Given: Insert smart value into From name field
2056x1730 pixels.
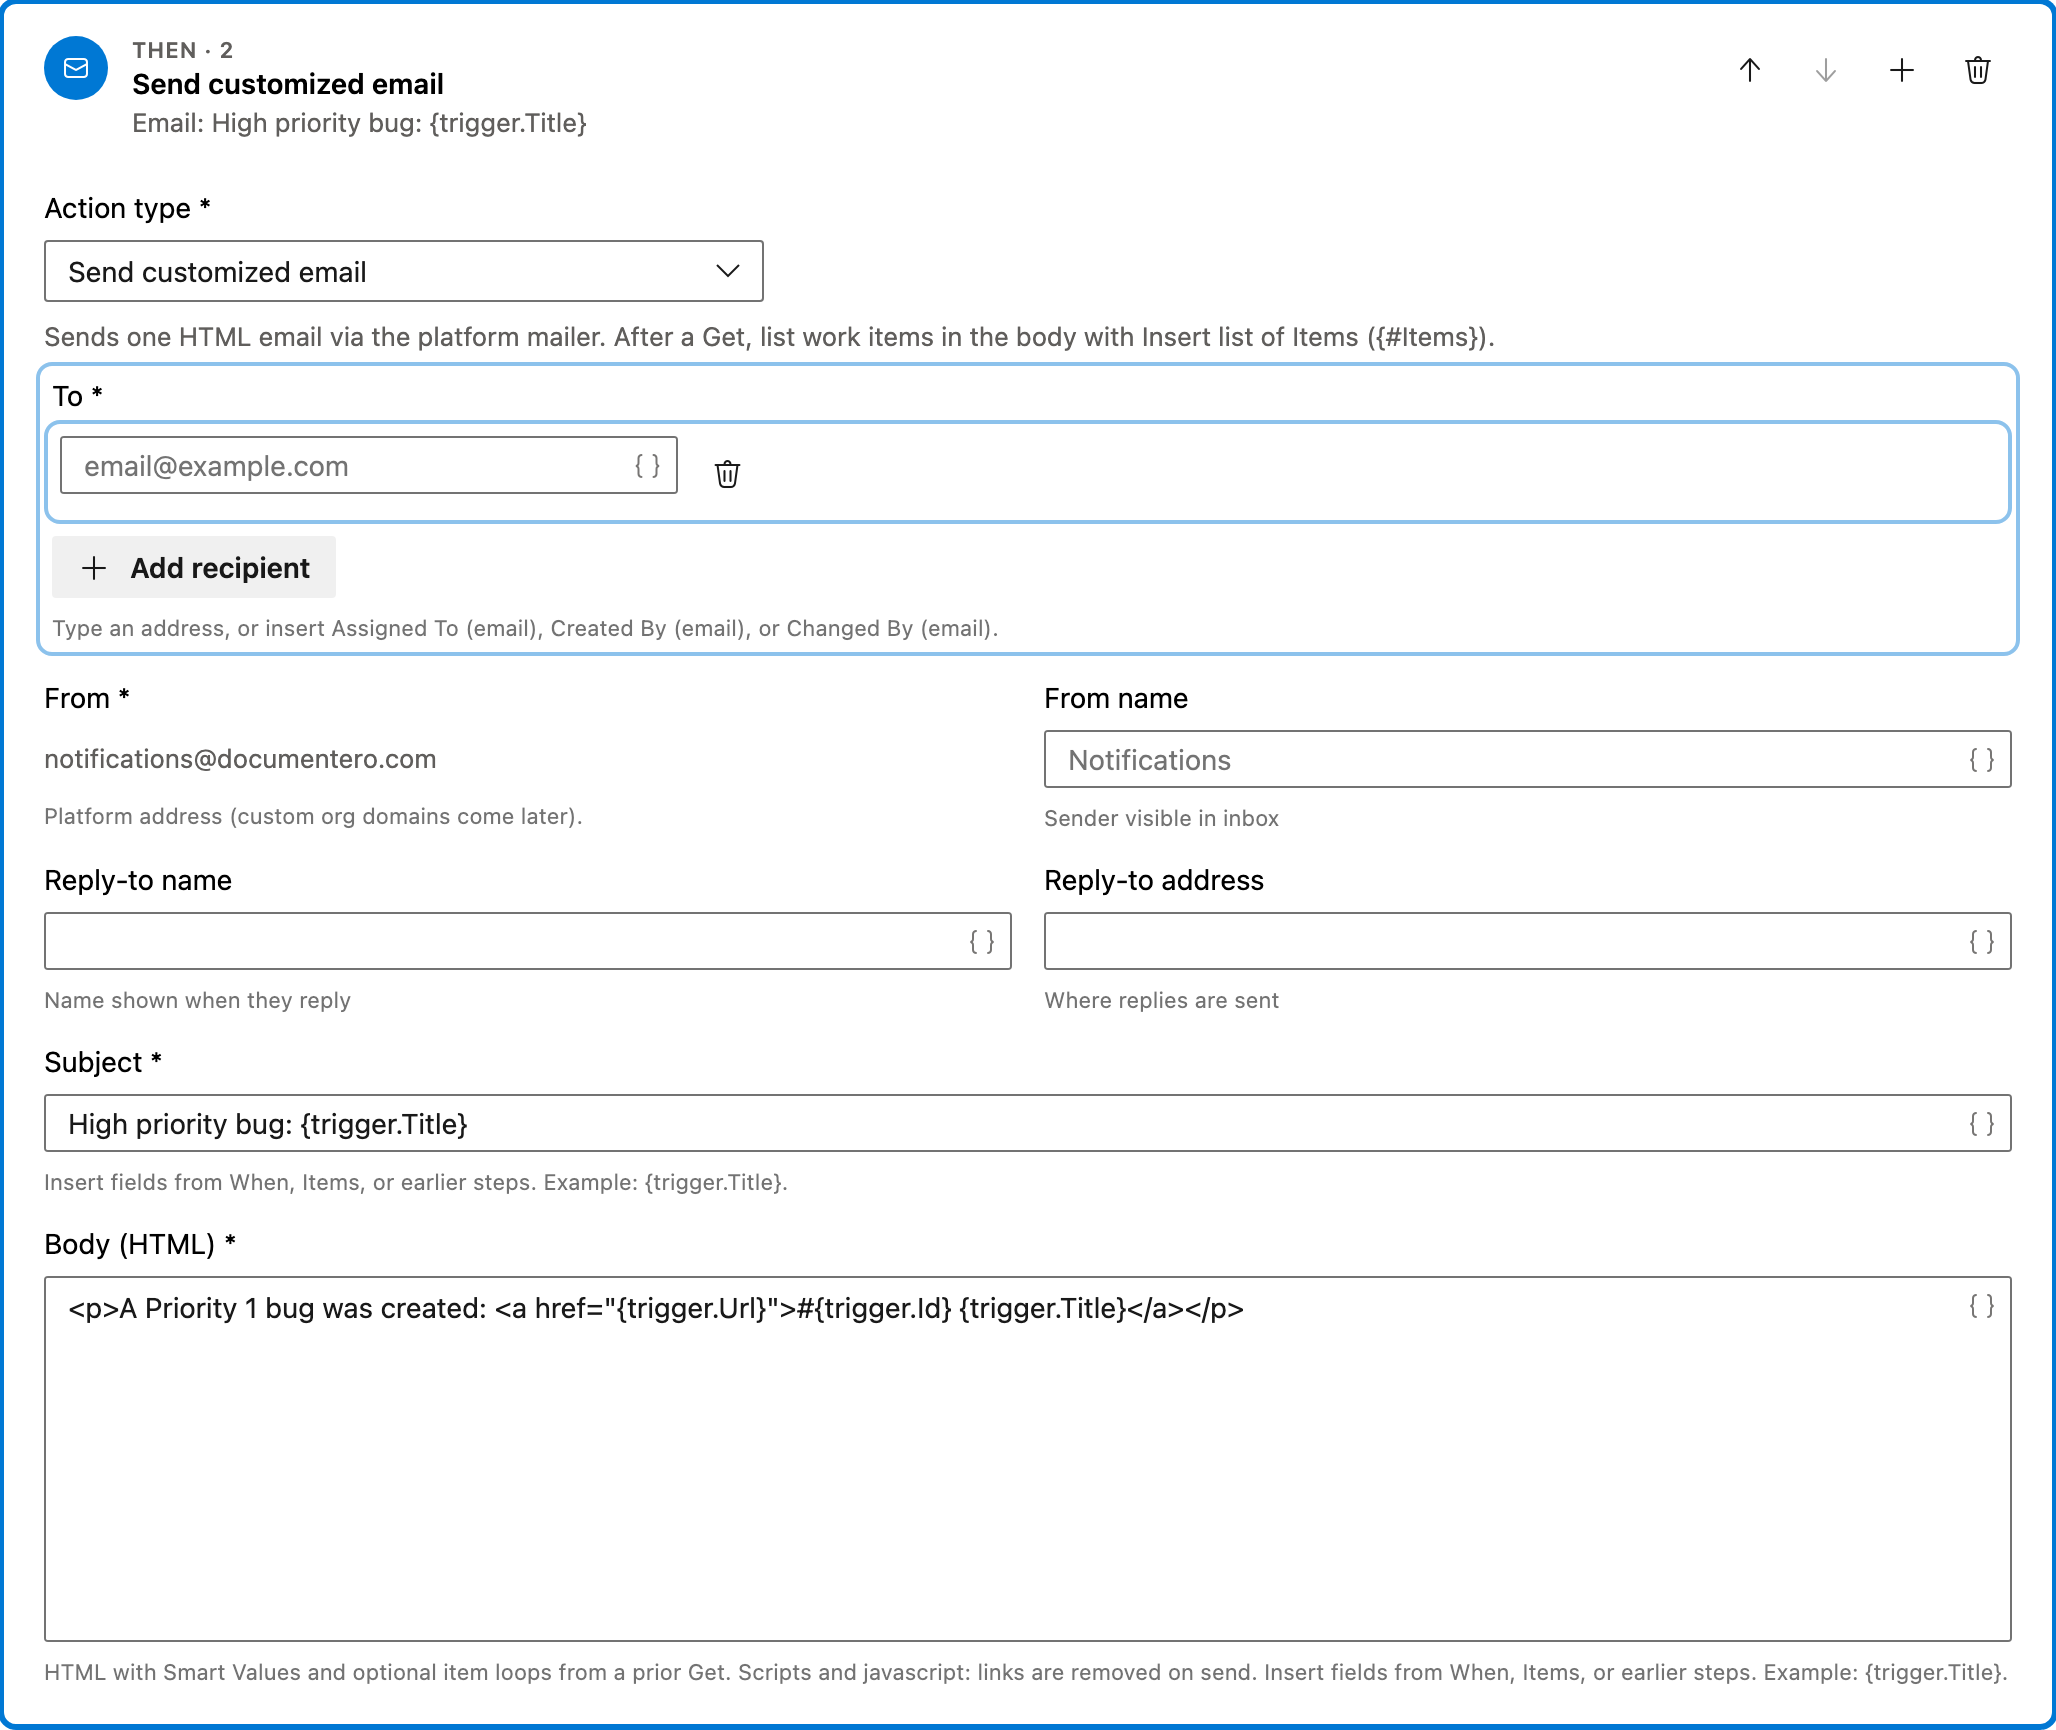Looking at the screenshot, I should [1982, 759].
